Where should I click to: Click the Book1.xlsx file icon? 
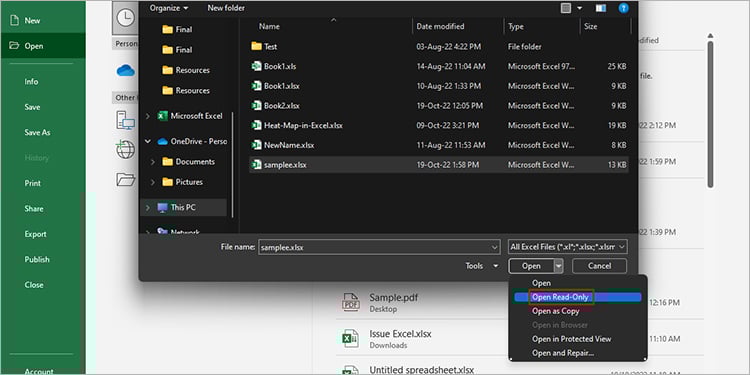click(x=257, y=86)
